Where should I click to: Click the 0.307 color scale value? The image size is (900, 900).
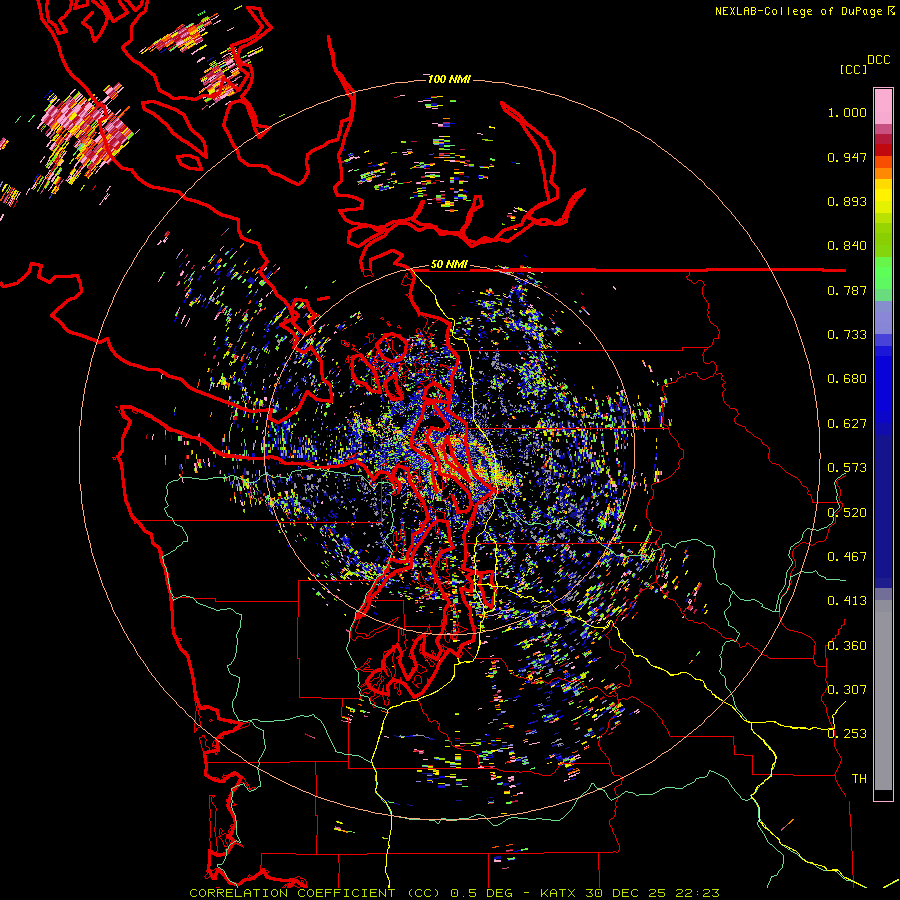click(x=847, y=690)
